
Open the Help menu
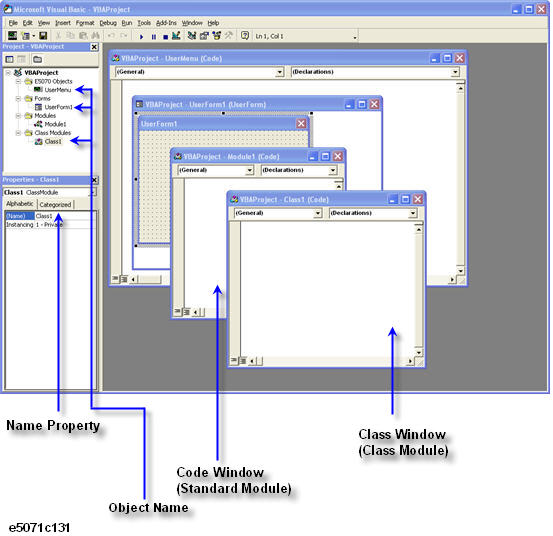[x=213, y=23]
